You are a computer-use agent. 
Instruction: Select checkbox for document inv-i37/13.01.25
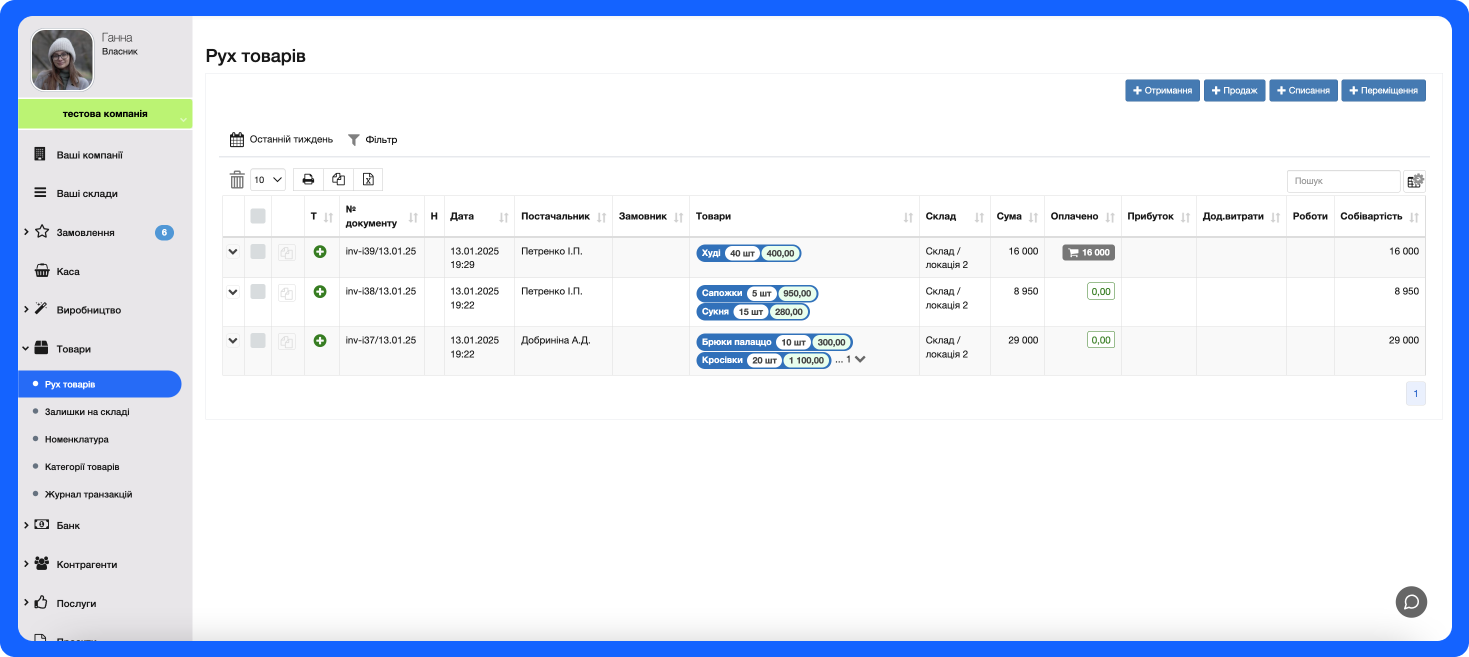click(x=258, y=341)
